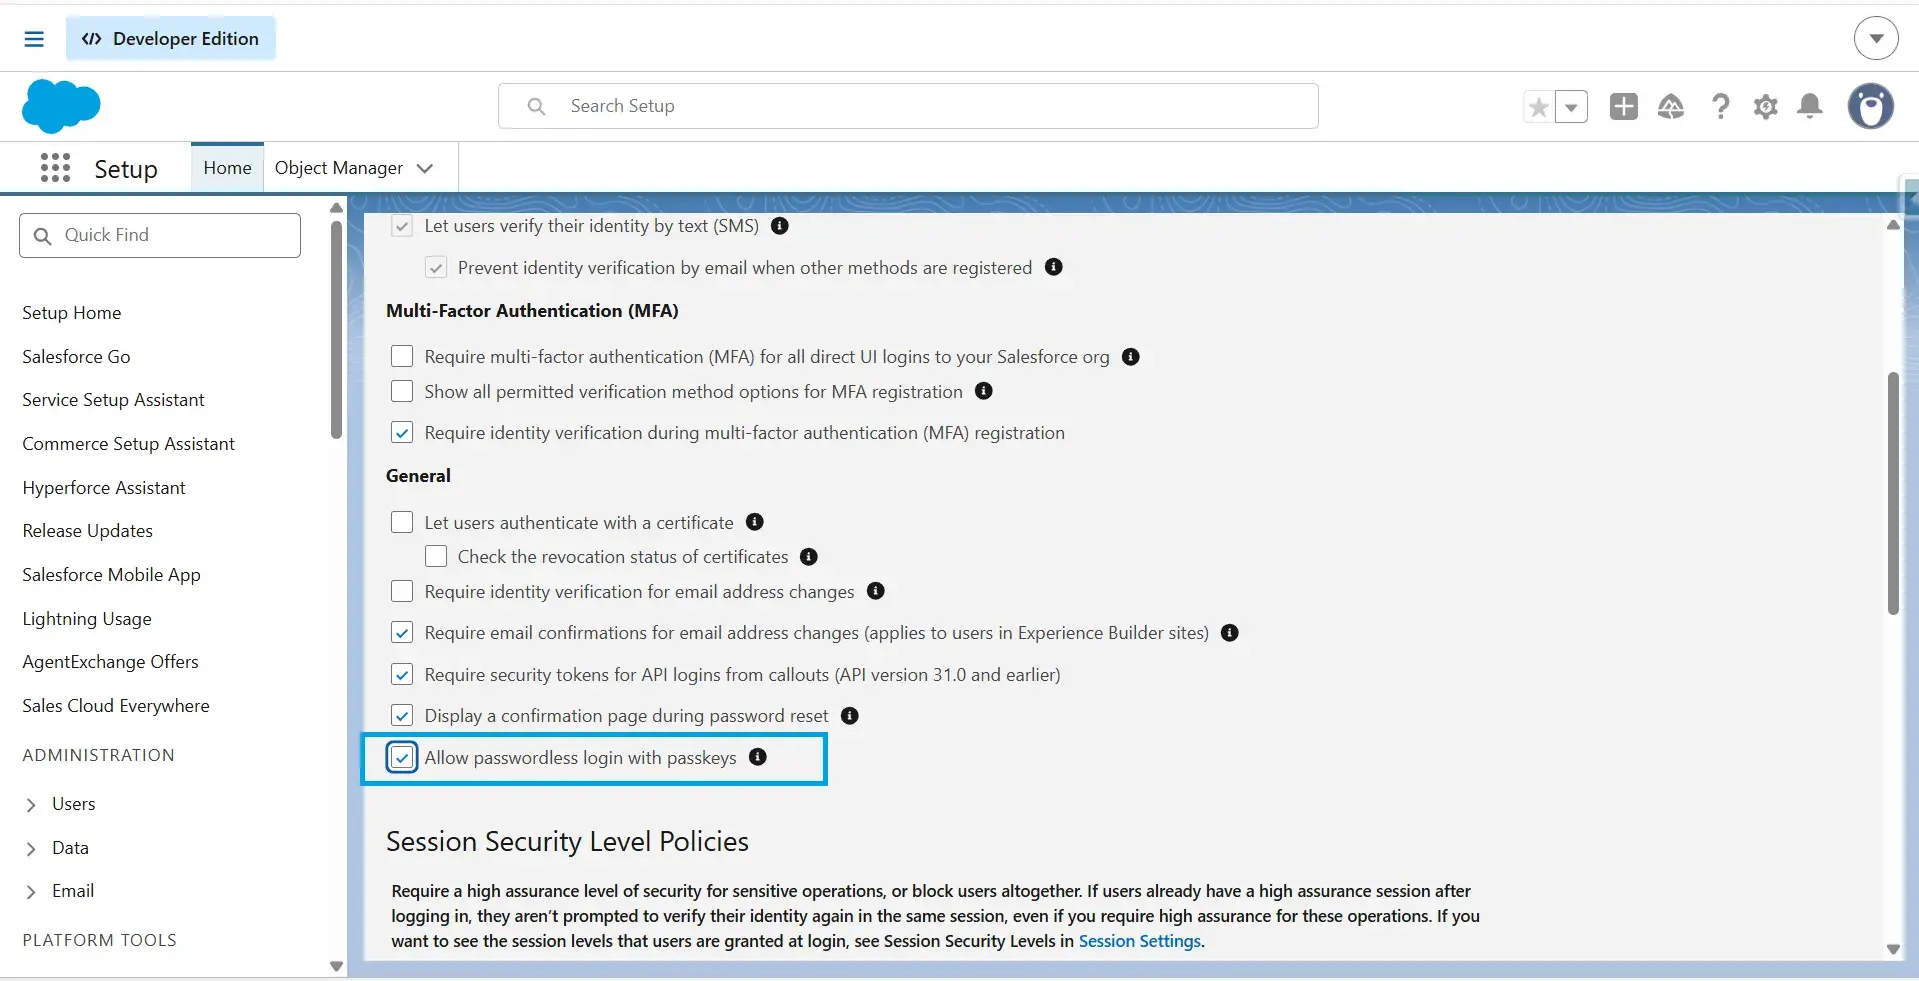Focus the Quick Find box

(x=160, y=235)
